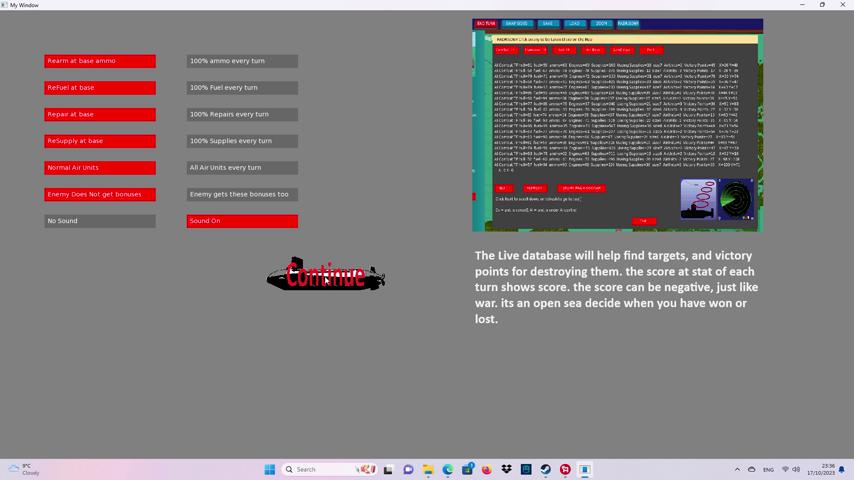Select the Rearm at base ammo option
Viewport: 854px width, 480px height.
point(100,61)
